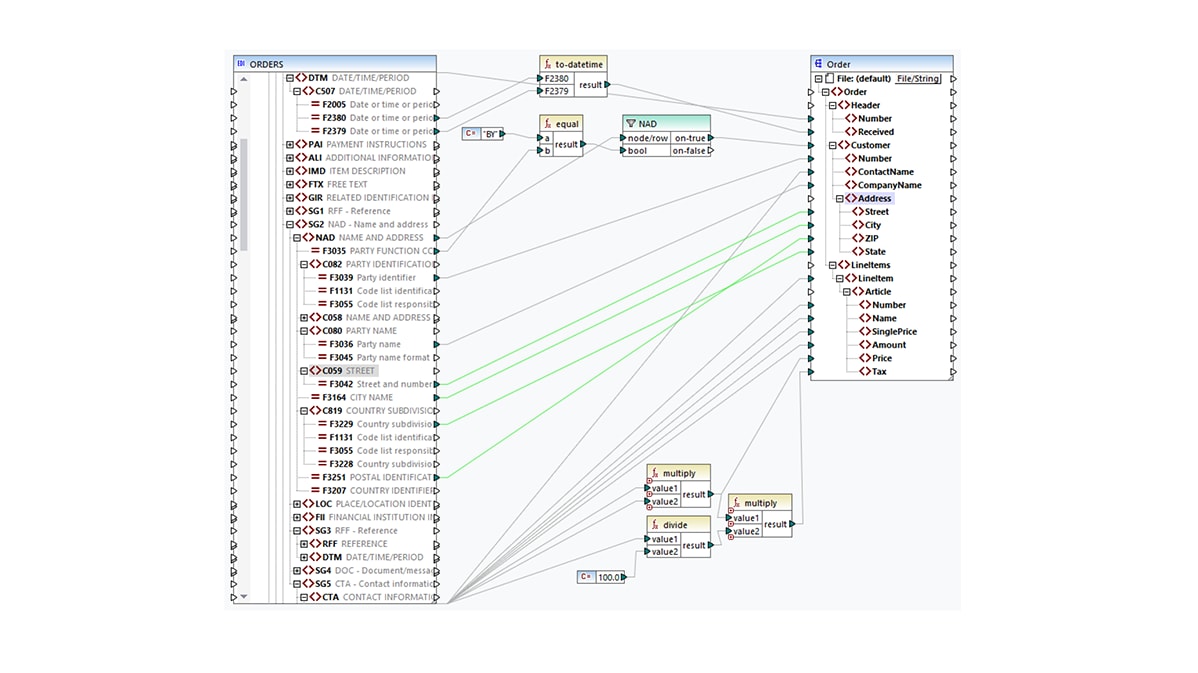Collapse the SG2 NAD Name and address node

point(290,225)
